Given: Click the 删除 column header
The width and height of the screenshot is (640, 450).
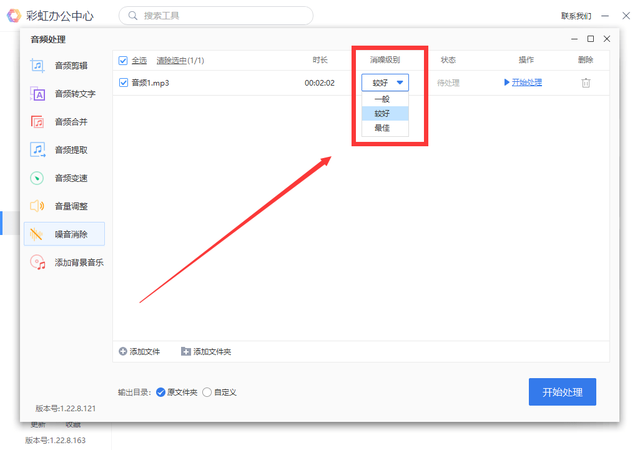Looking at the screenshot, I should (585, 60).
